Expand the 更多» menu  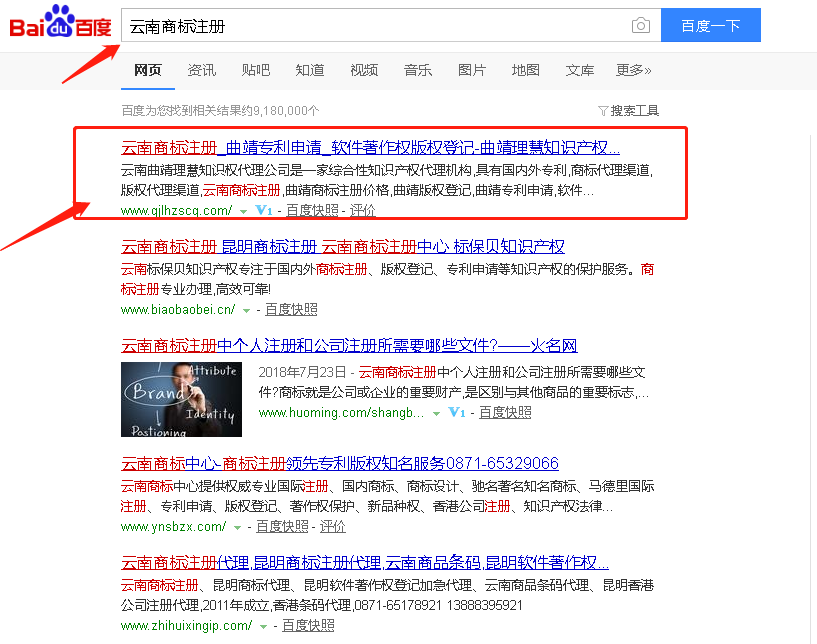[634, 70]
